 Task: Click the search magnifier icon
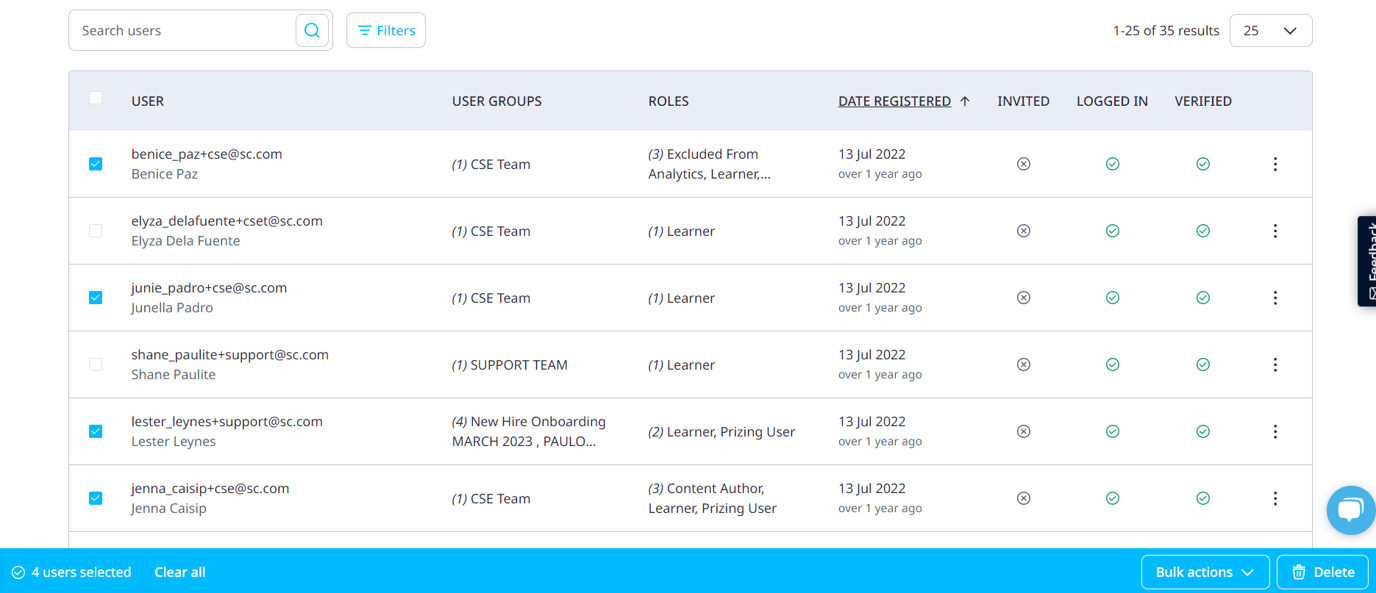coord(312,30)
